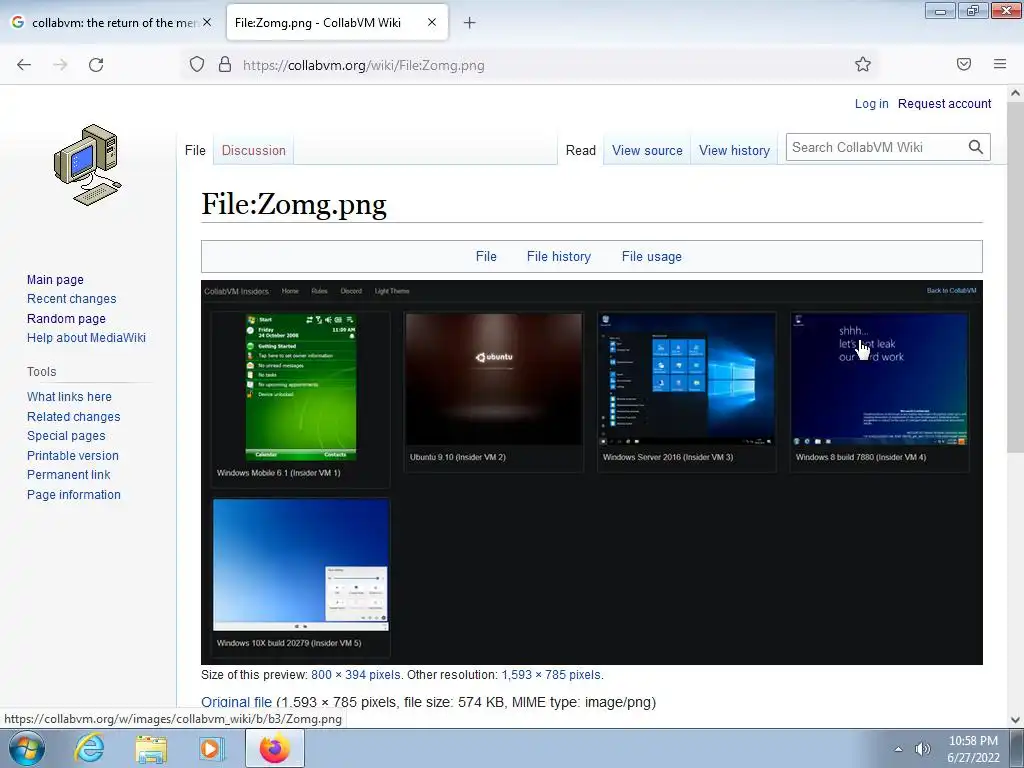The height and width of the screenshot is (768, 1024).
Task: Switch to the collabvm Google search tab
Action: point(112,22)
